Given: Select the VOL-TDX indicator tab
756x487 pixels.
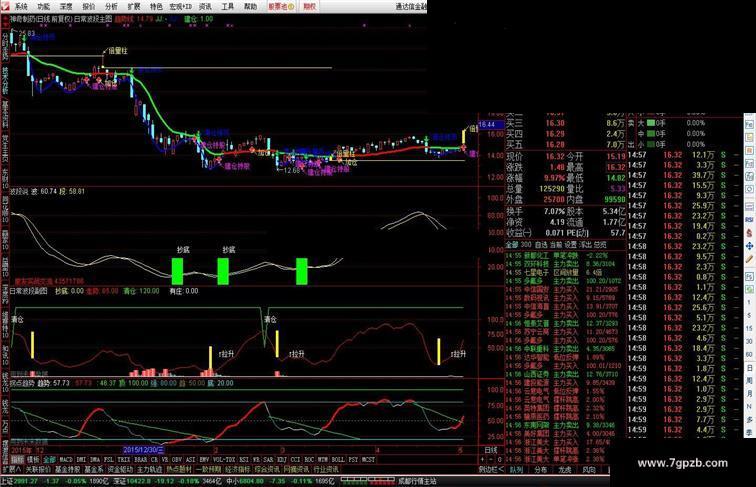Looking at the screenshot, I should [225, 460].
